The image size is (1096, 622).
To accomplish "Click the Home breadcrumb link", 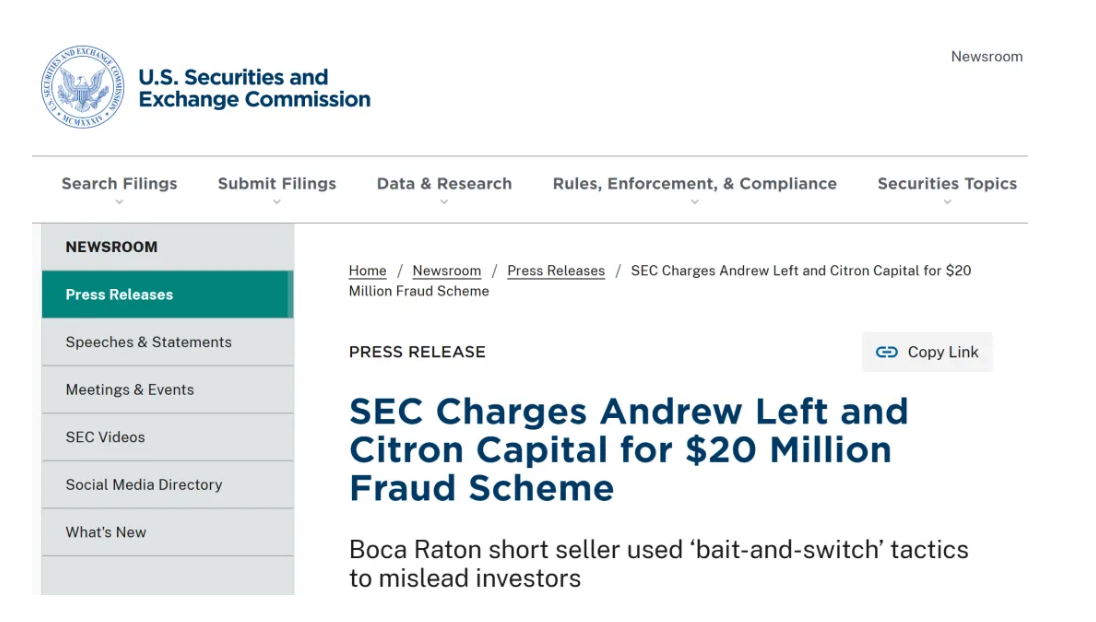I will pyautogui.click(x=367, y=271).
